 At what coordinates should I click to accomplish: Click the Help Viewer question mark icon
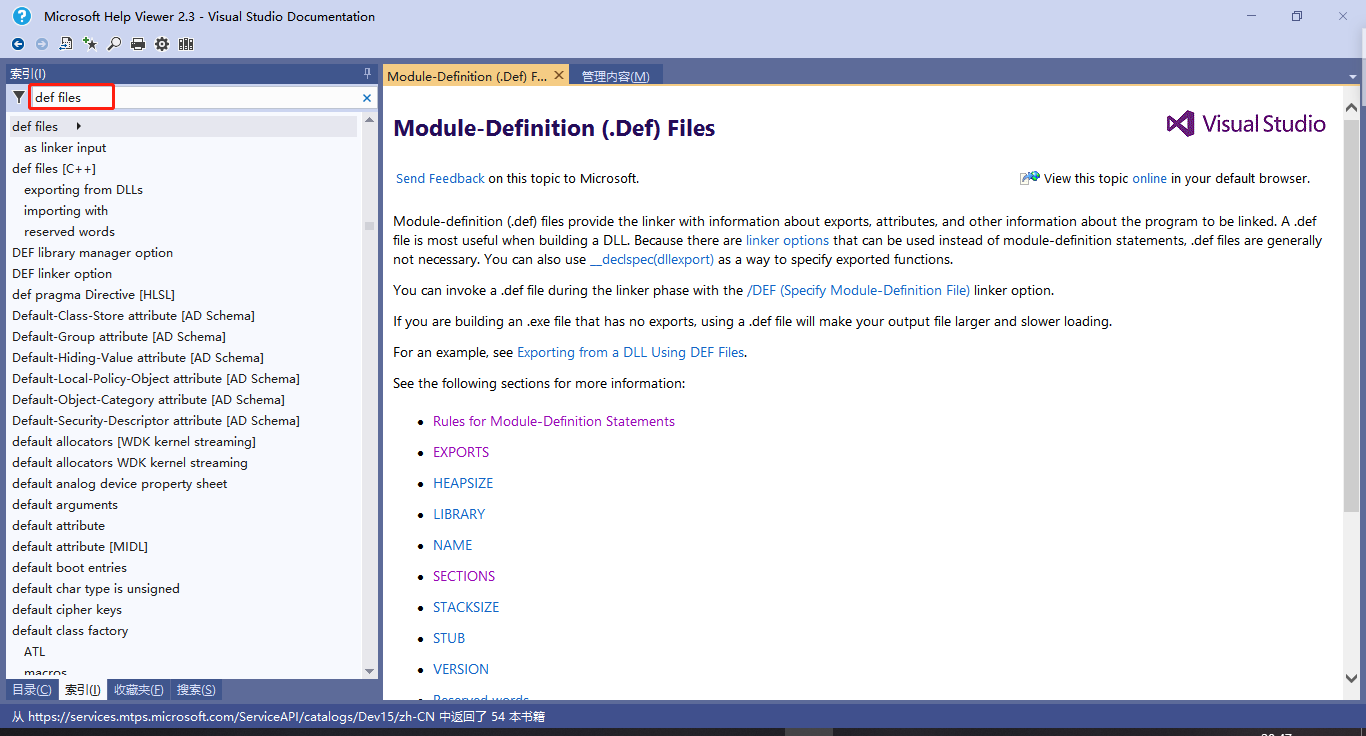(x=21, y=16)
